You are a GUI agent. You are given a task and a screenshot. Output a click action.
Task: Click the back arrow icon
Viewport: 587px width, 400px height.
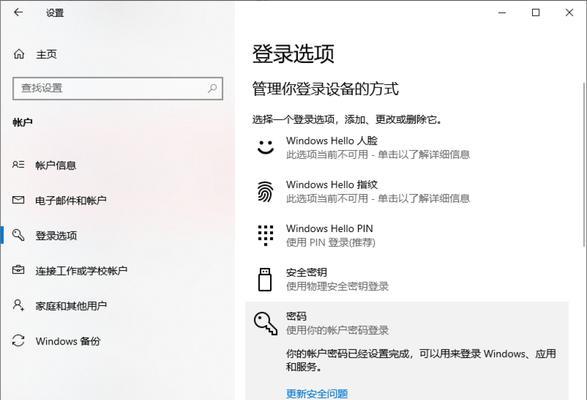tap(18, 12)
